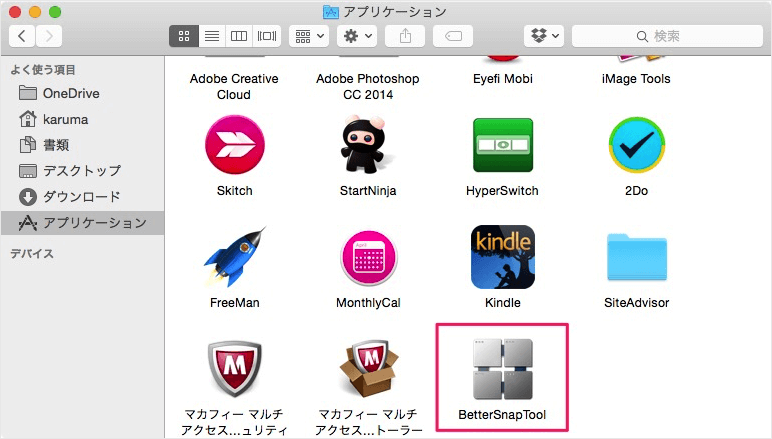The image size is (772, 439).
Task: Switch to column view
Action: click(239, 36)
